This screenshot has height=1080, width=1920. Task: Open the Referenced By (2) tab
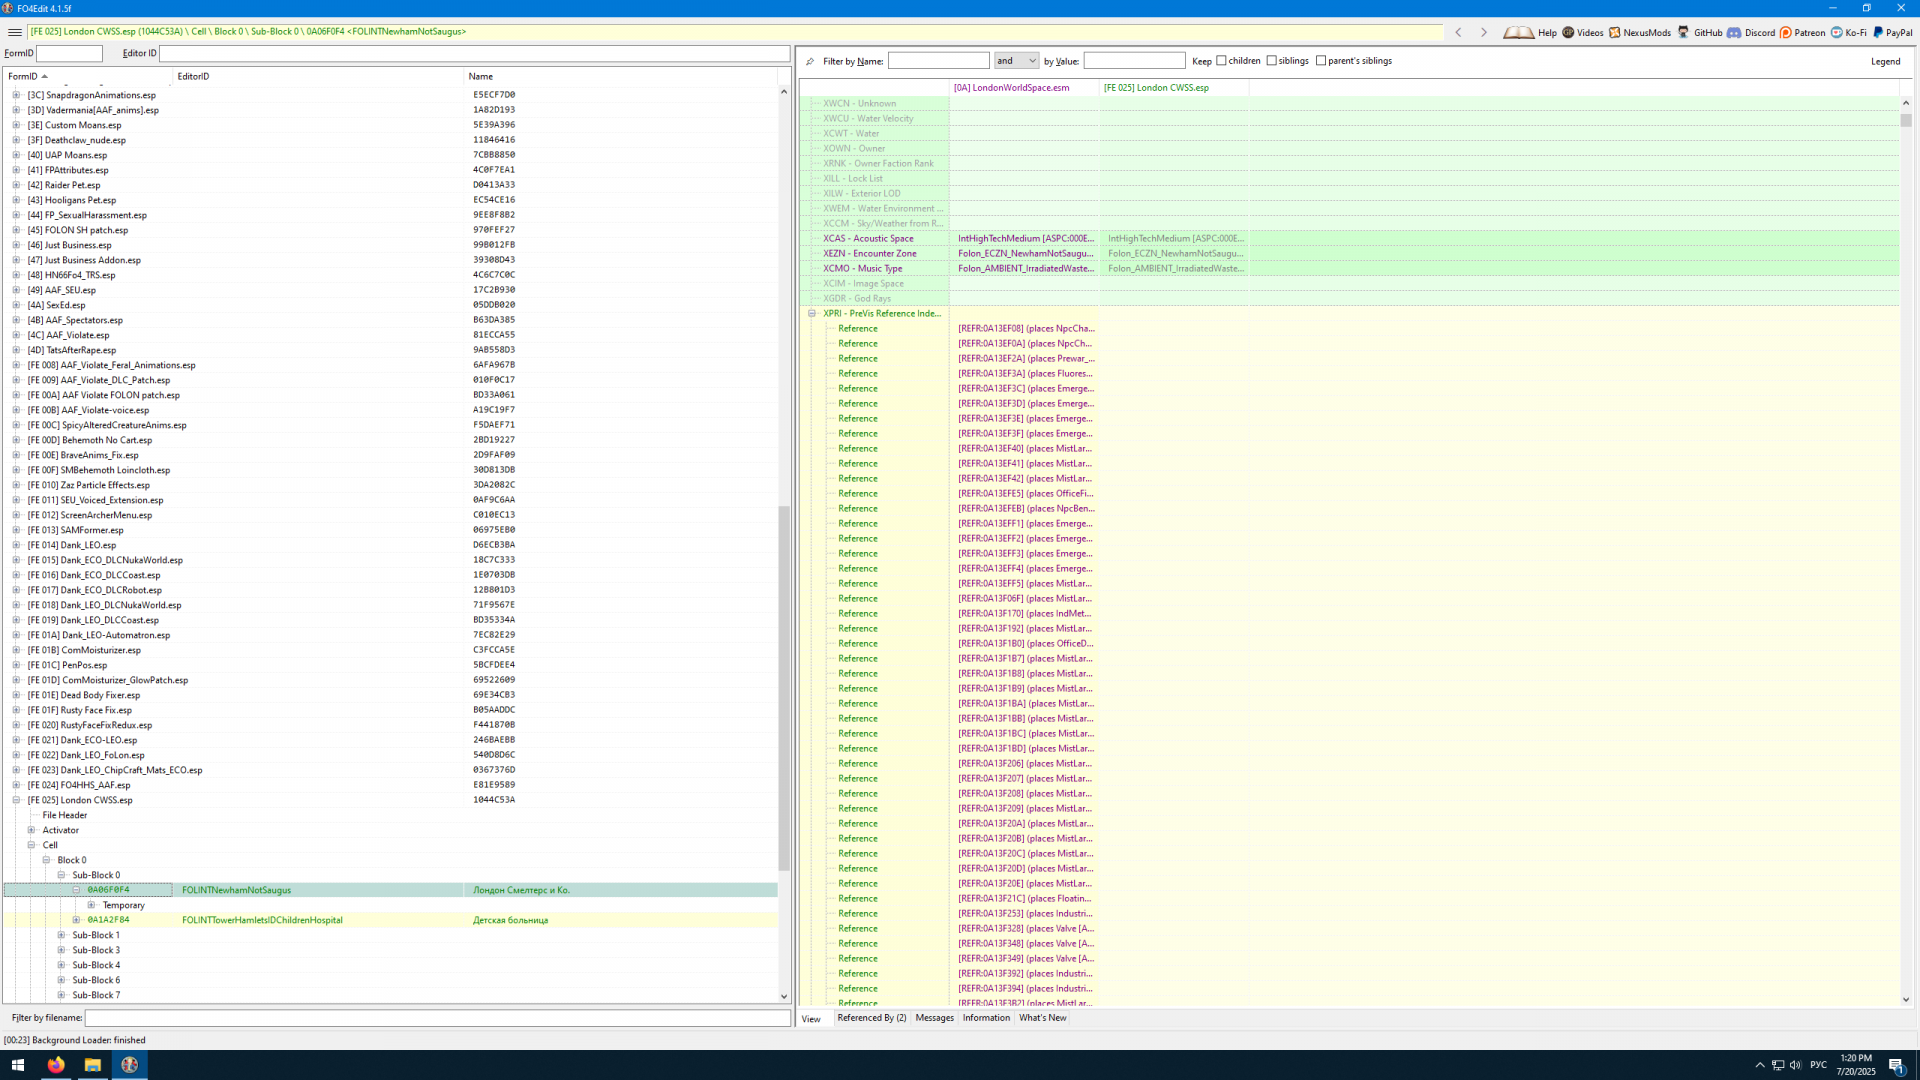(871, 1018)
